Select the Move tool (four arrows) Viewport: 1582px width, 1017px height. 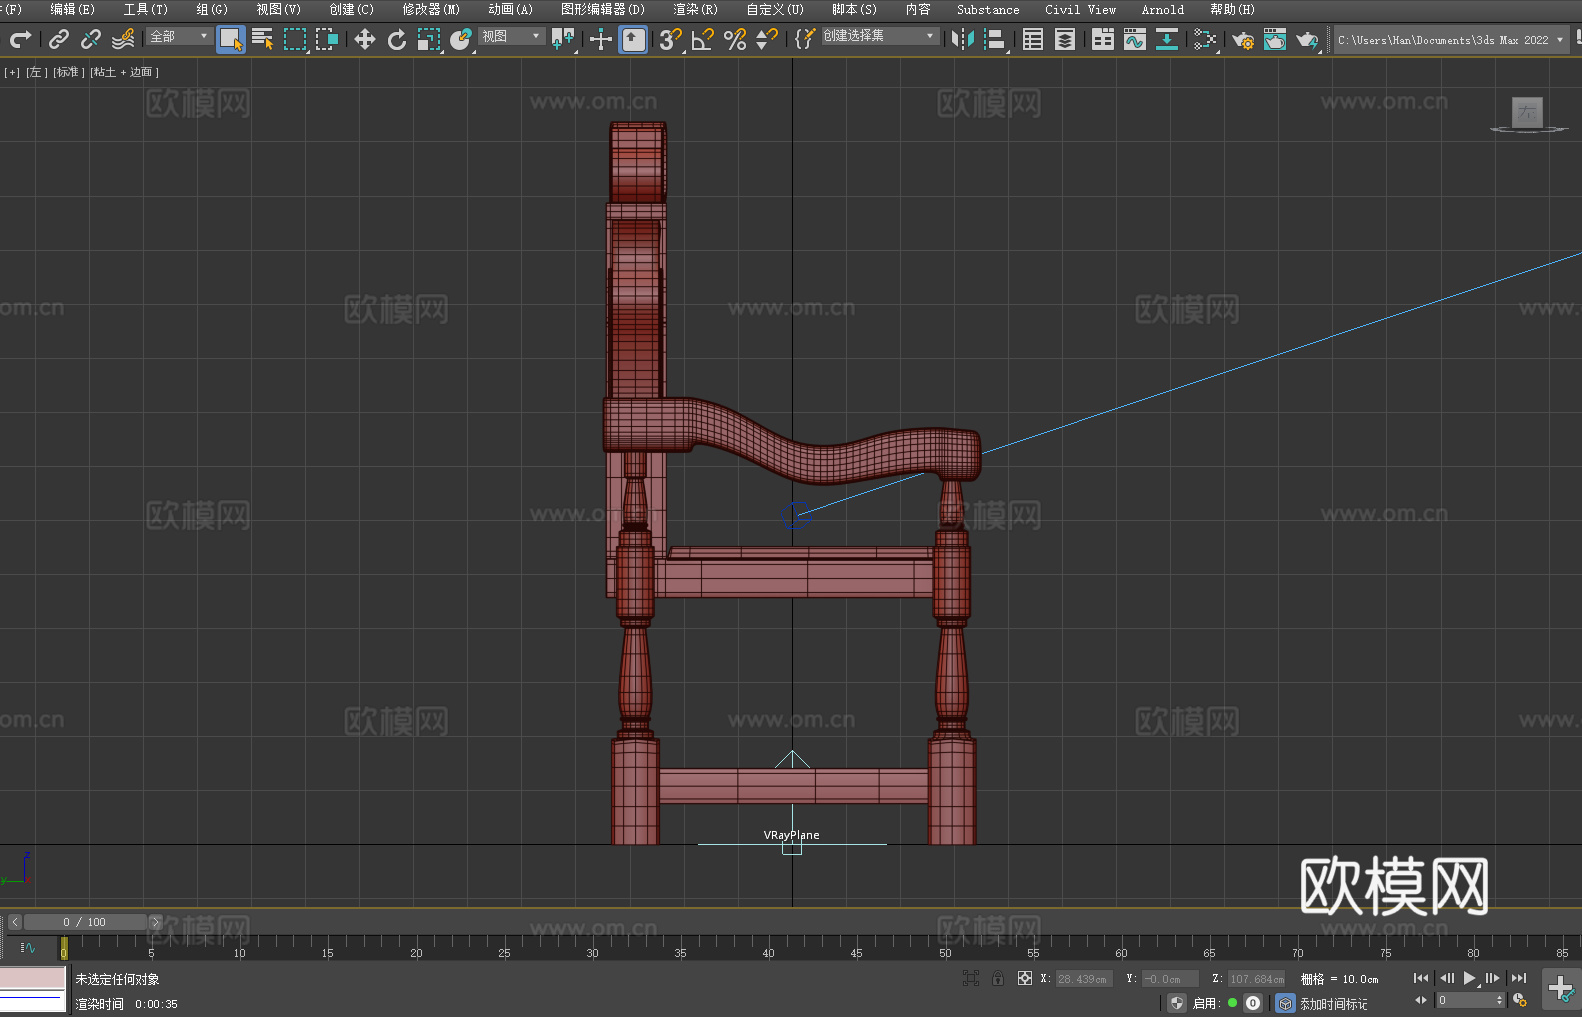365,39
